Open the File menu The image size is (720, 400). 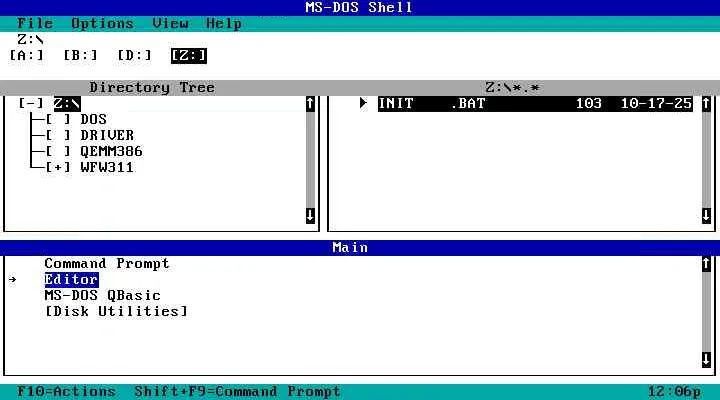35,23
